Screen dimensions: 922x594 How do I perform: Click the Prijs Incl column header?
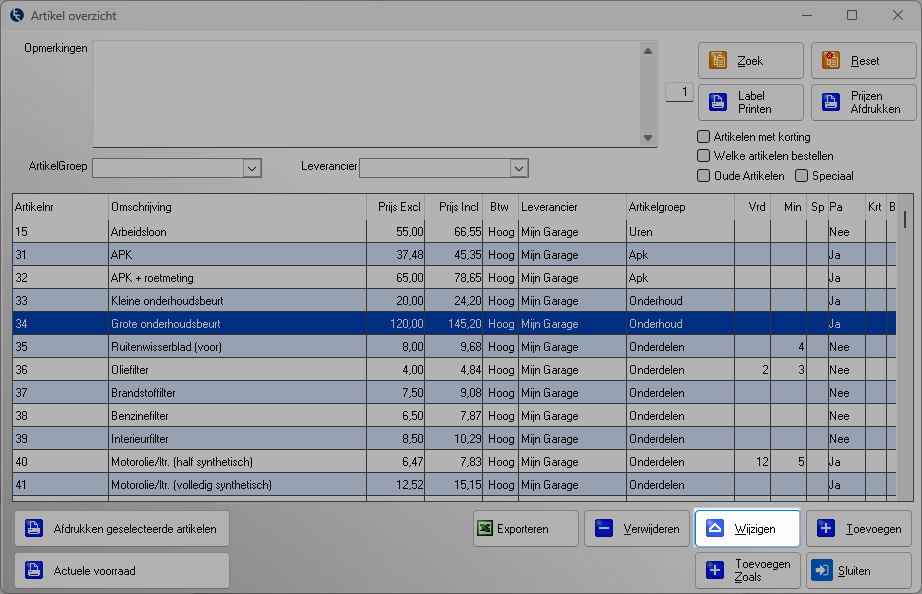[454, 207]
